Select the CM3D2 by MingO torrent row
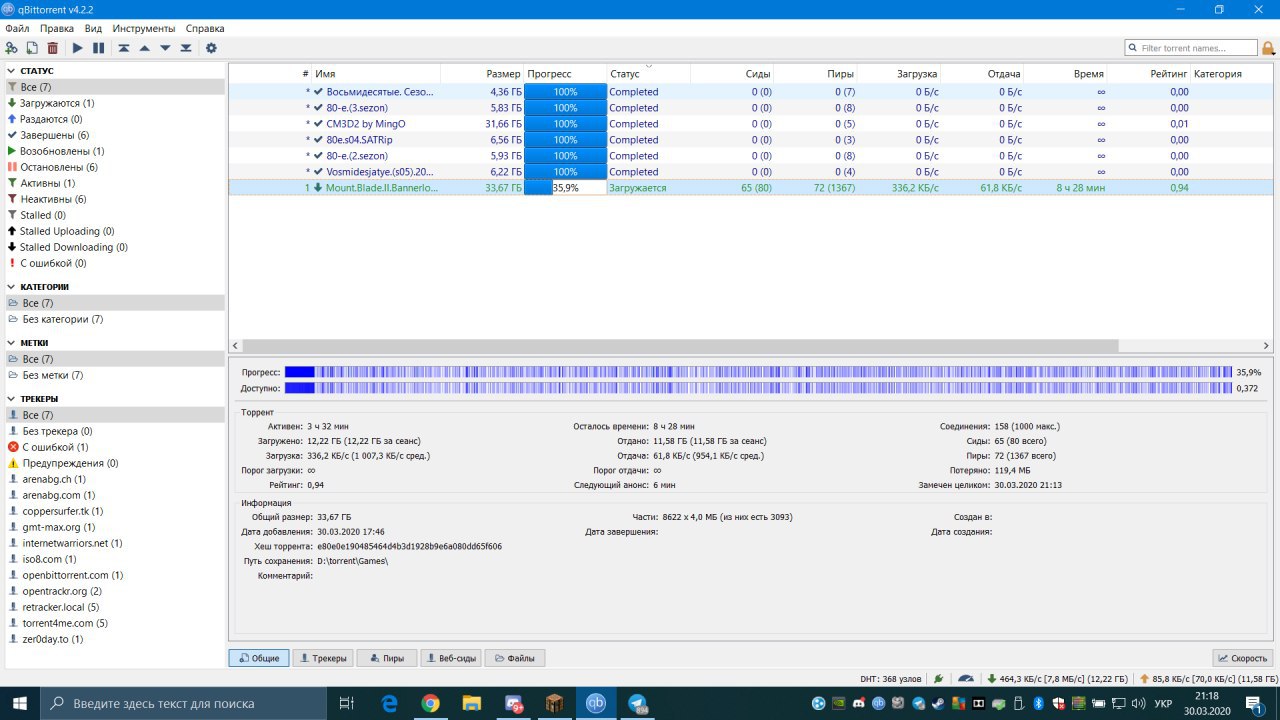Viewport: 1280px width, 720px height. [750, 124]
